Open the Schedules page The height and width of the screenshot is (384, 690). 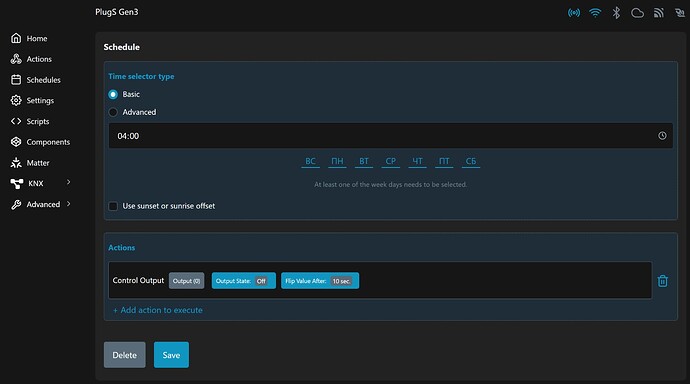point(43,80)
